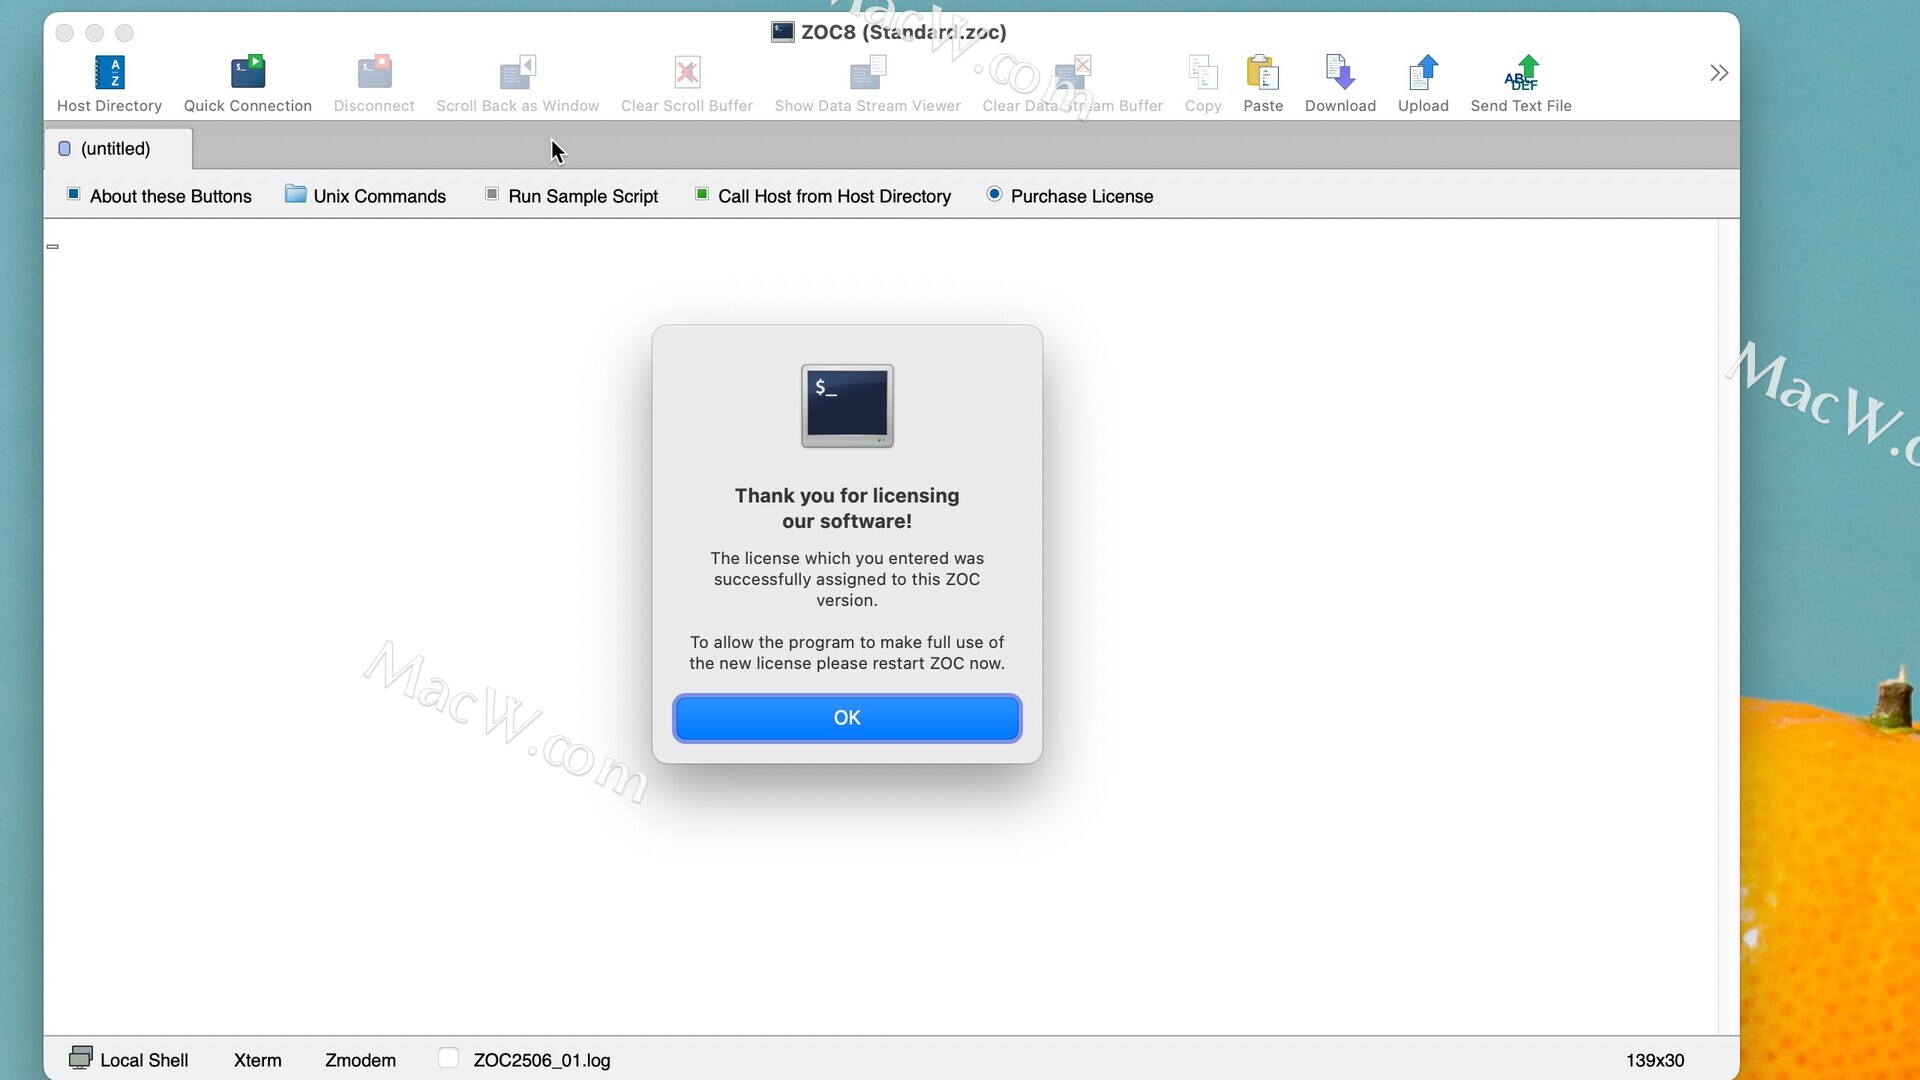Open the Unix Commands folder button
This screenshot has width=1920, height=1080.
click(365, 196)
